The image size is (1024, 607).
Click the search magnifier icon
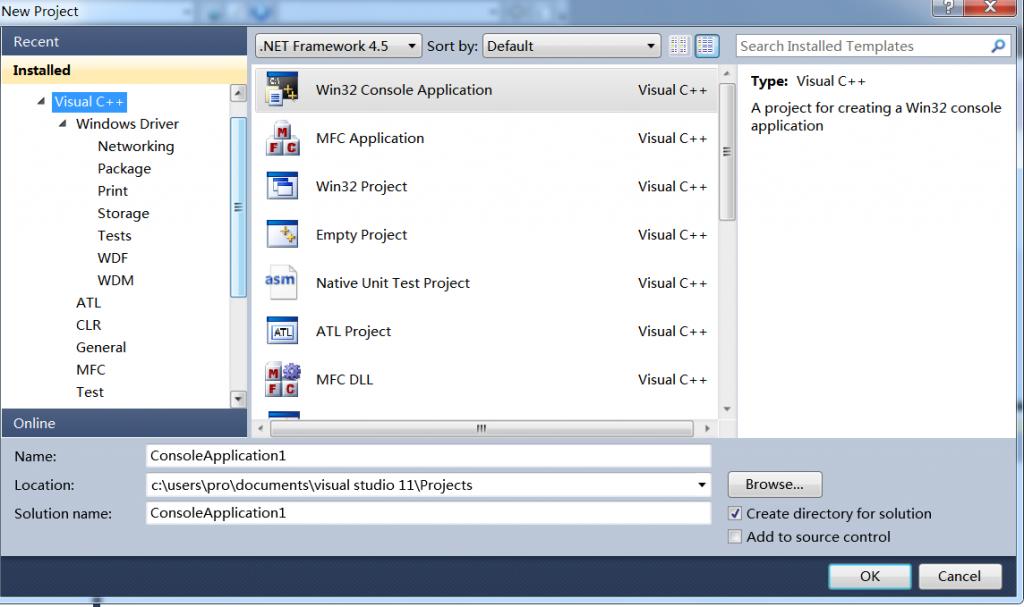998,46
